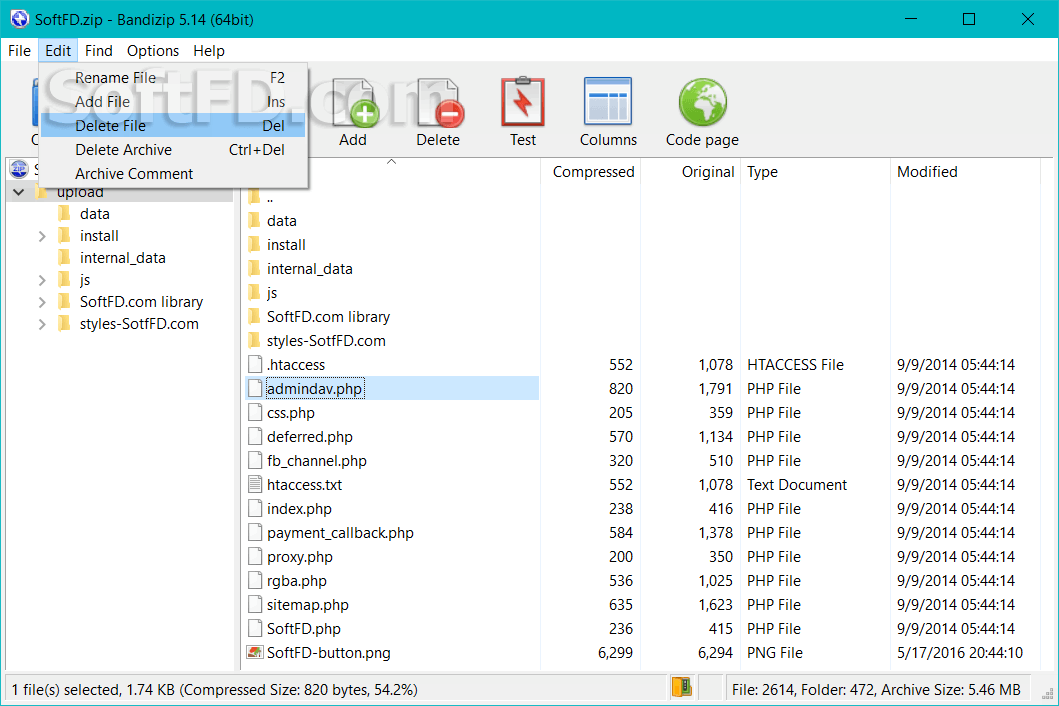Choose Rename File from Edit menu
This screenshot has width=1059, height=706.
(x=173, y=78)
